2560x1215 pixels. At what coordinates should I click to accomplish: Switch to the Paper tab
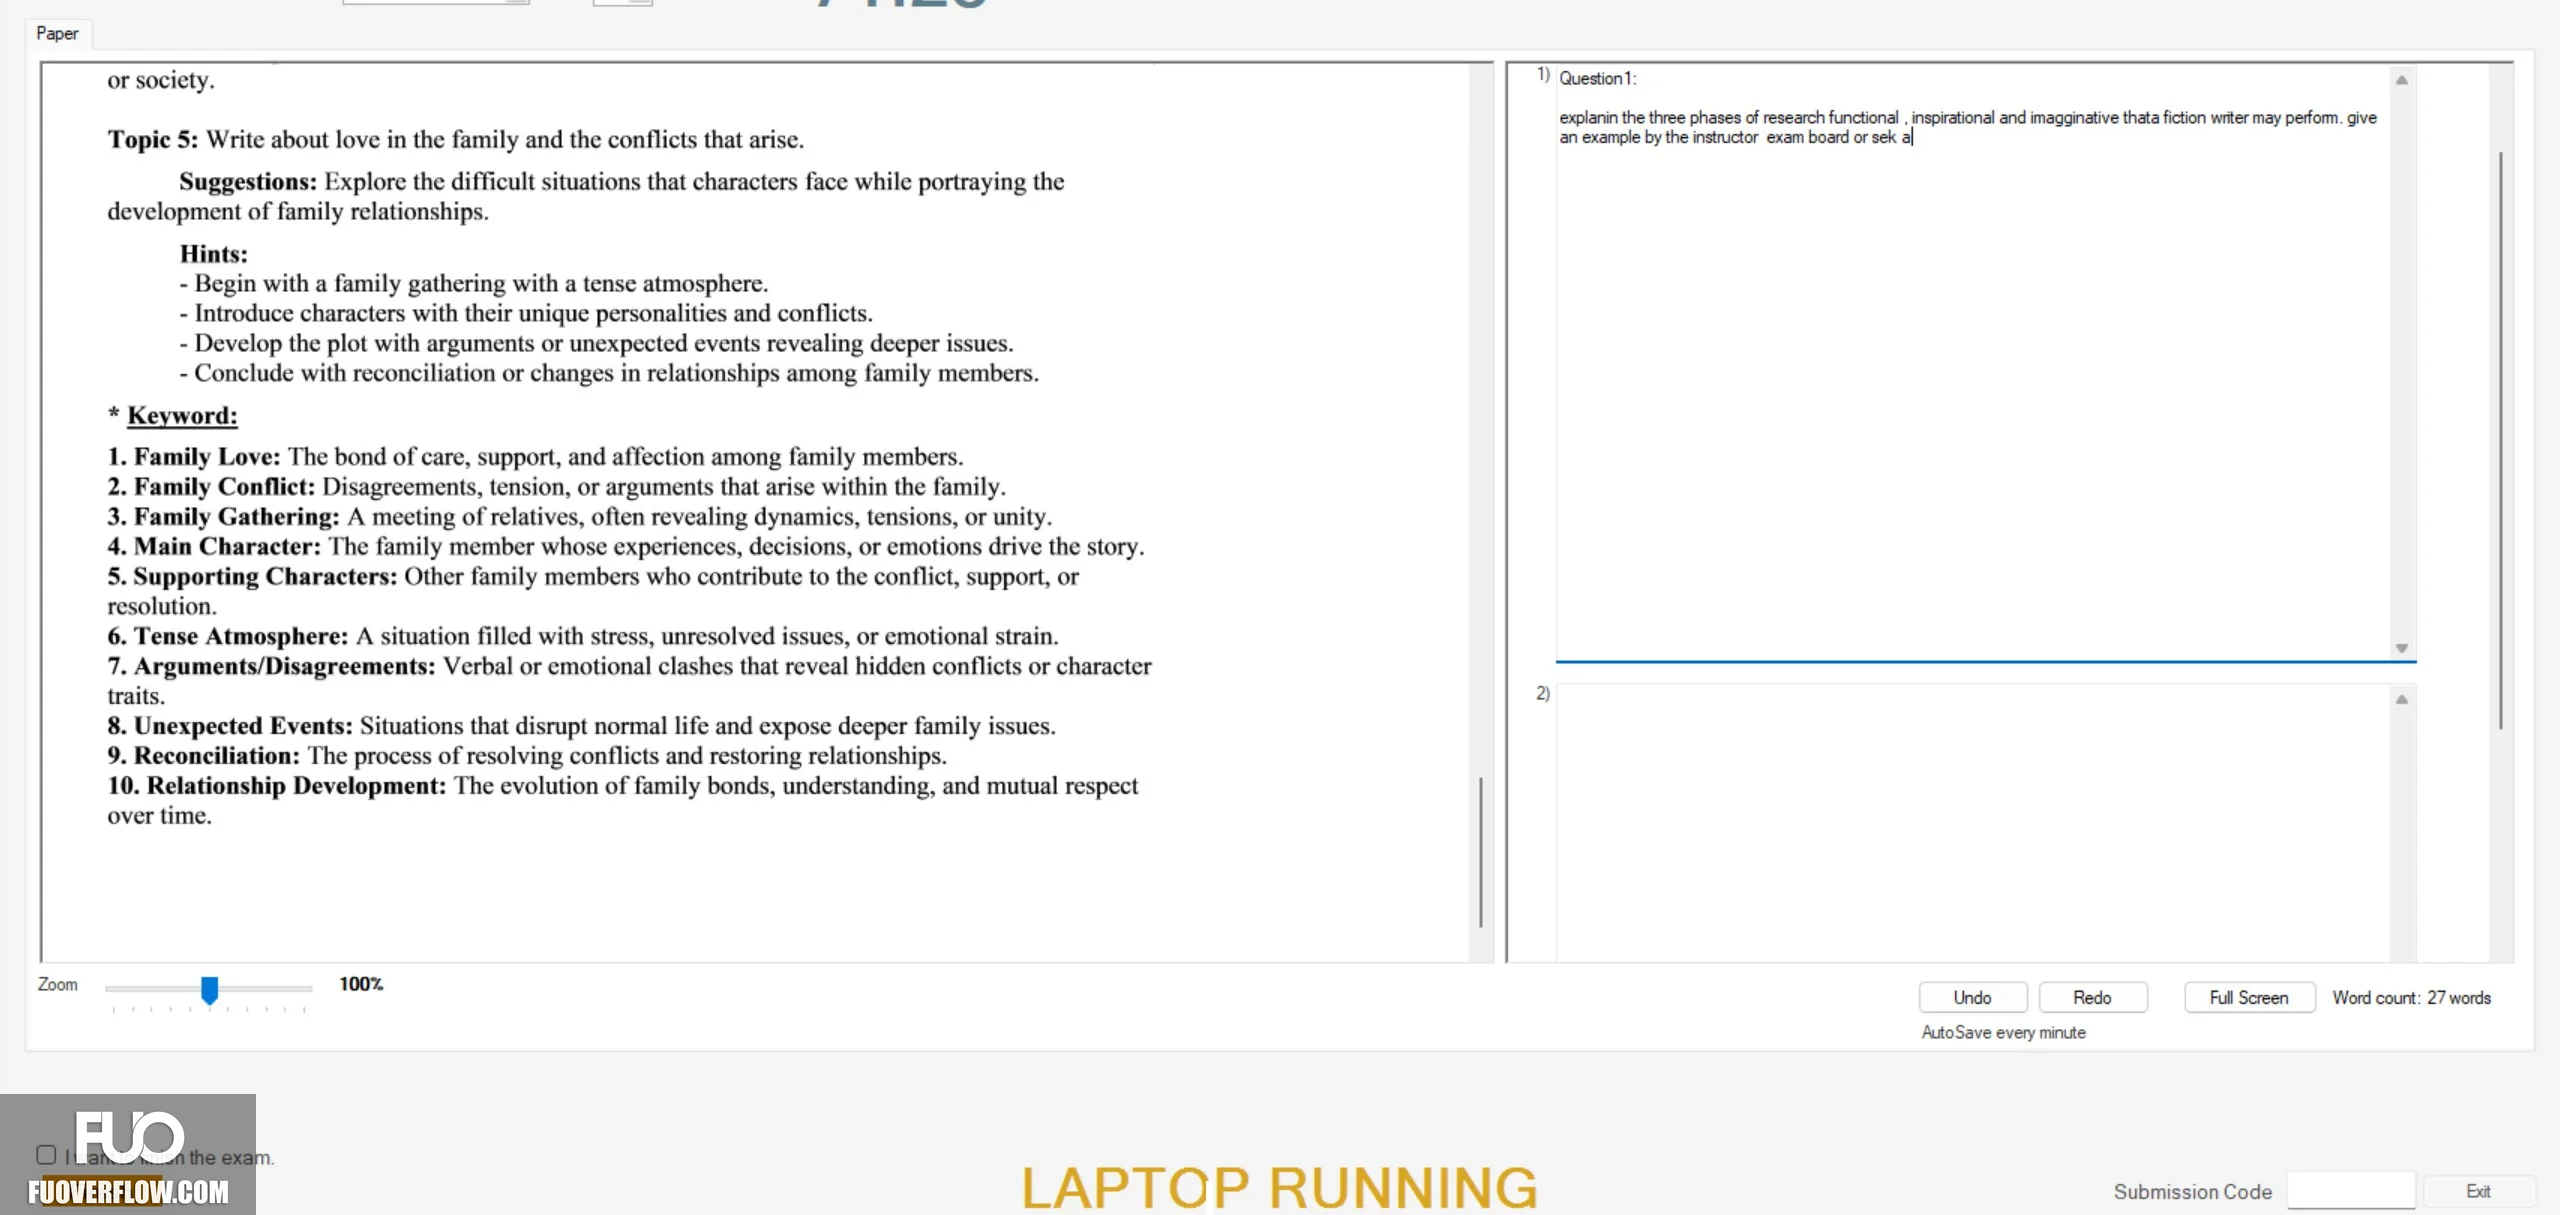(57, 33)
